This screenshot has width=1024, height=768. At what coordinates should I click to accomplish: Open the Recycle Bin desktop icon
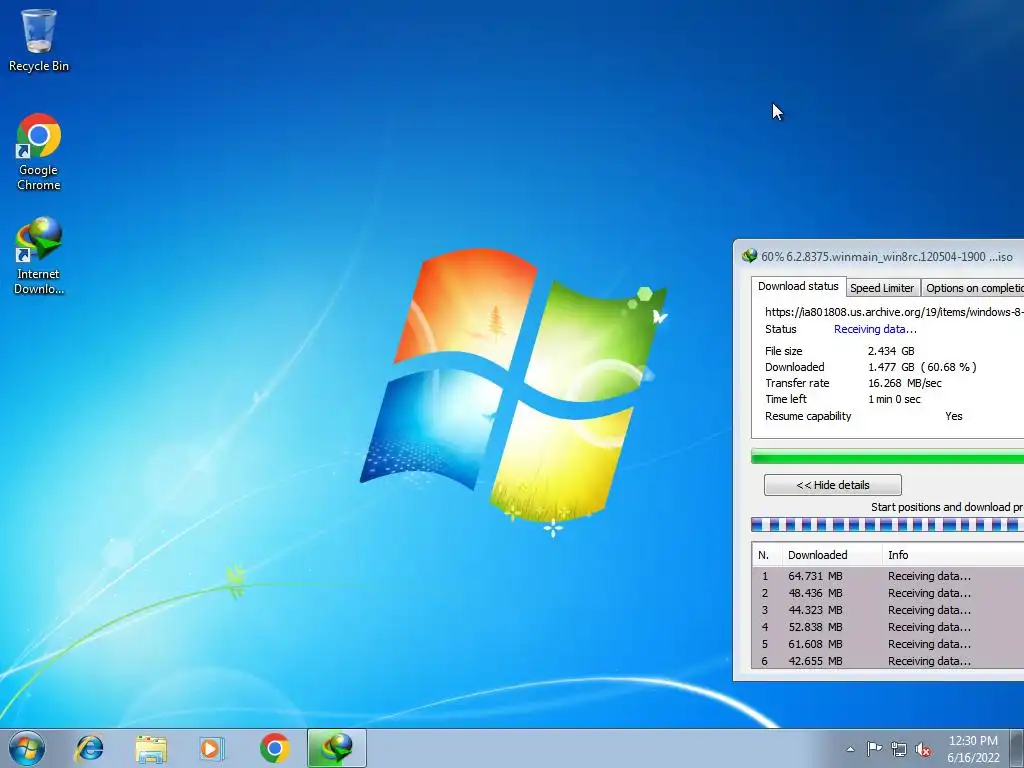point(39,40)
